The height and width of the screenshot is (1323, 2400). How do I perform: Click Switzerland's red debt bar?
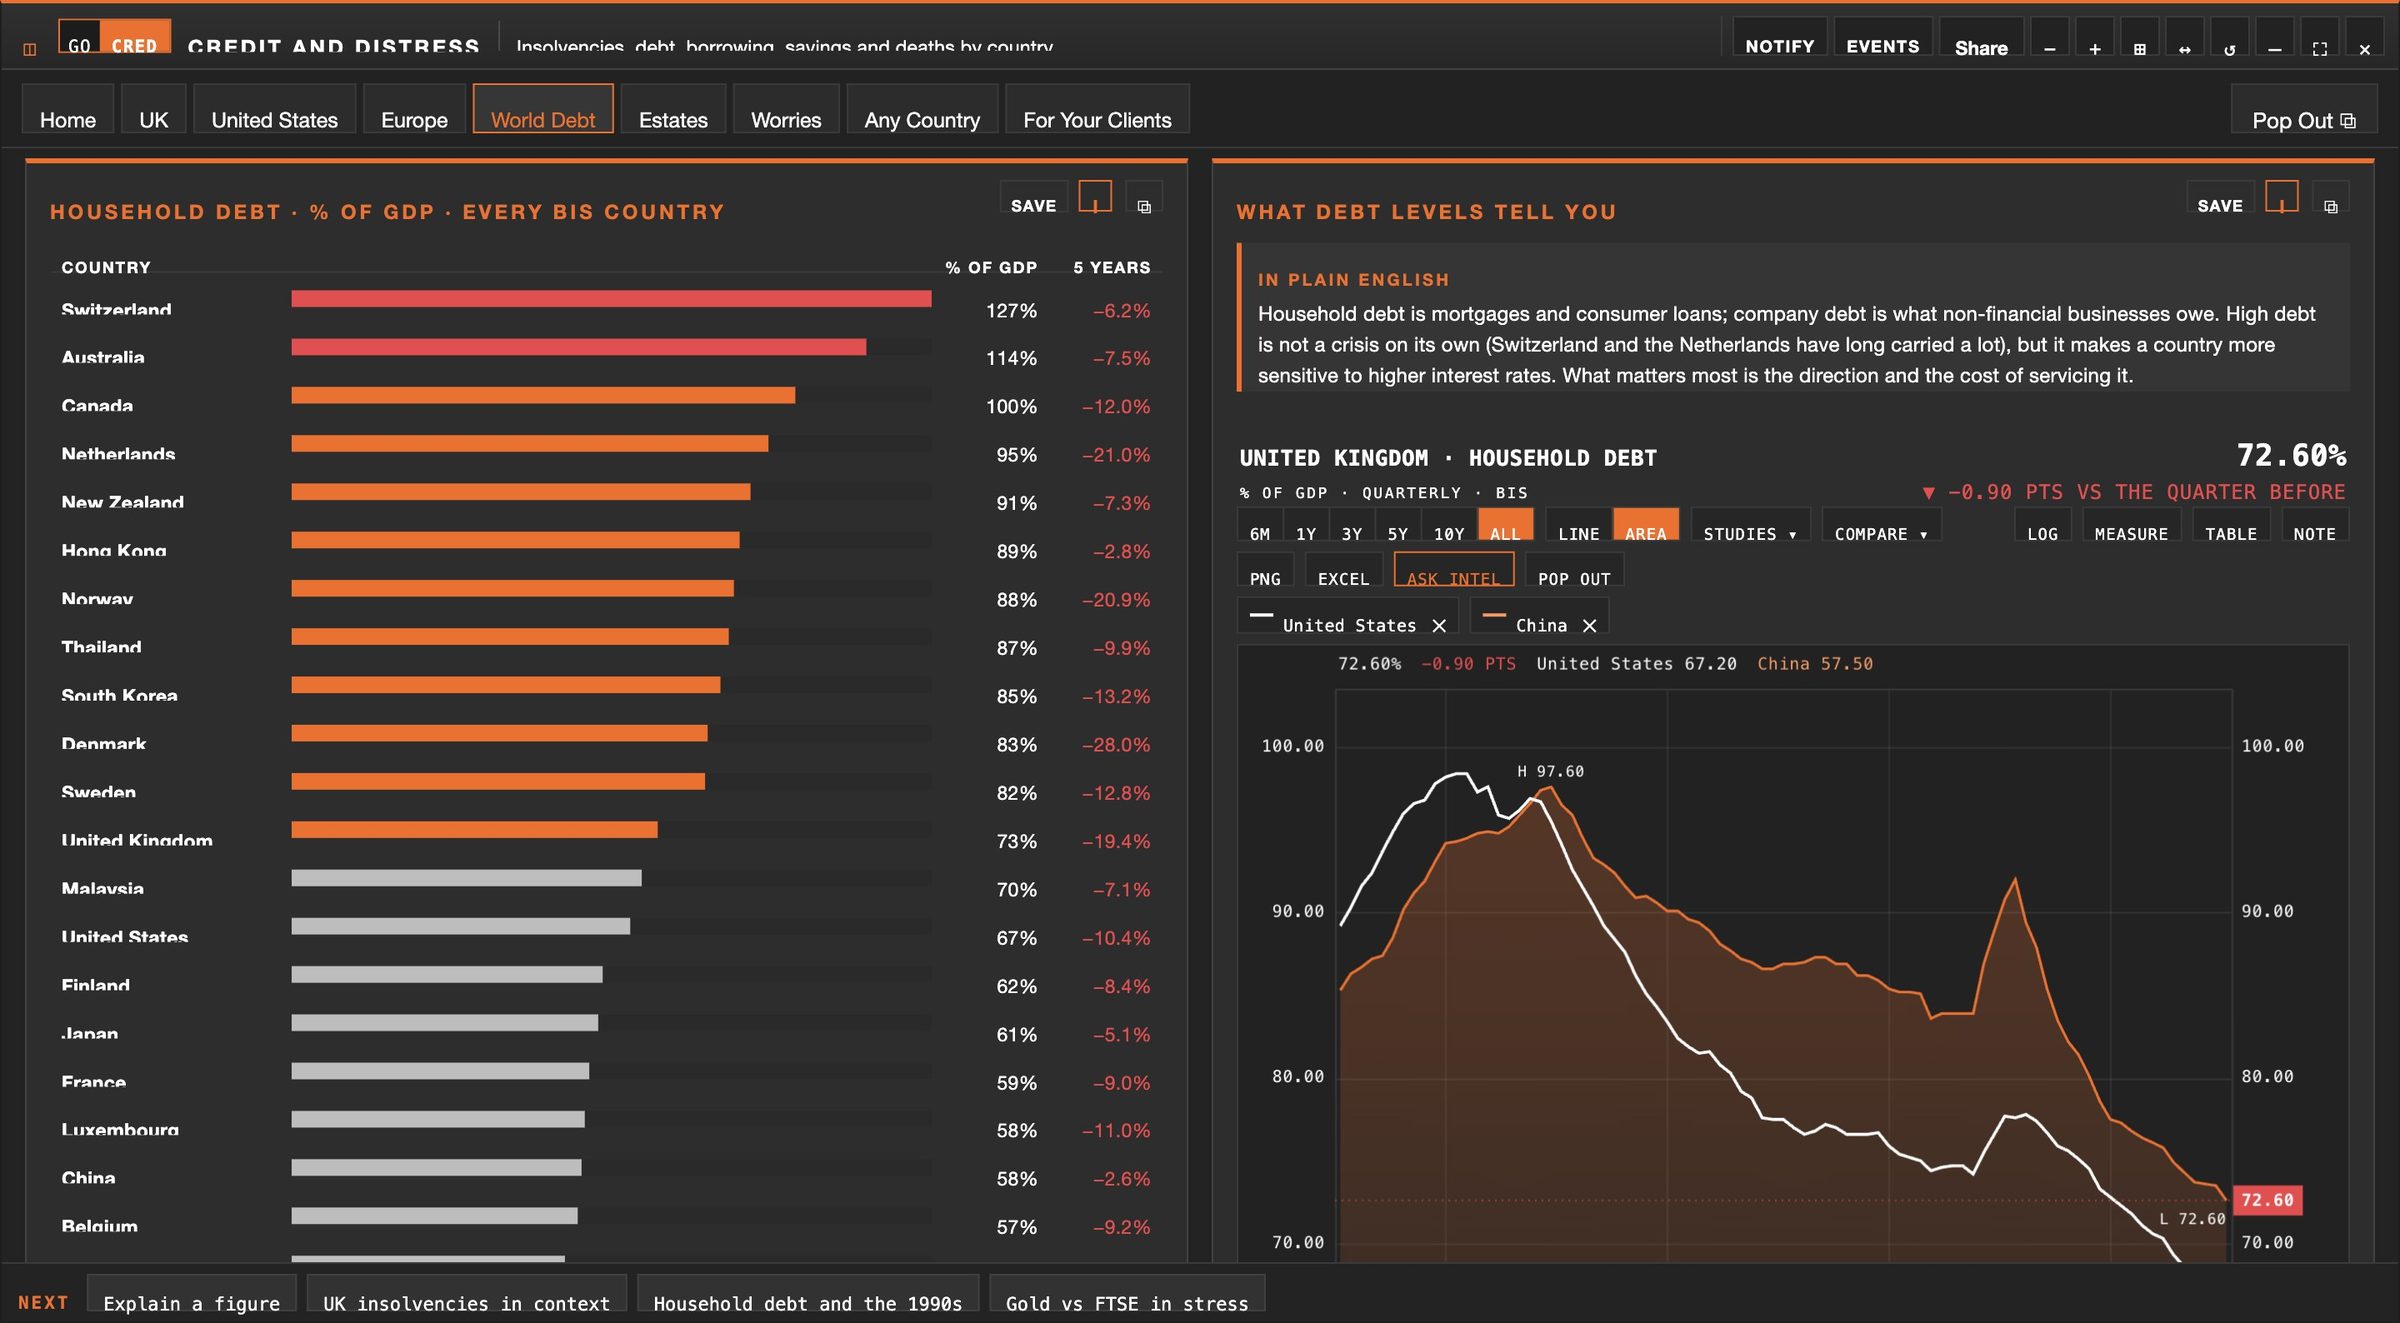point(611,298)
